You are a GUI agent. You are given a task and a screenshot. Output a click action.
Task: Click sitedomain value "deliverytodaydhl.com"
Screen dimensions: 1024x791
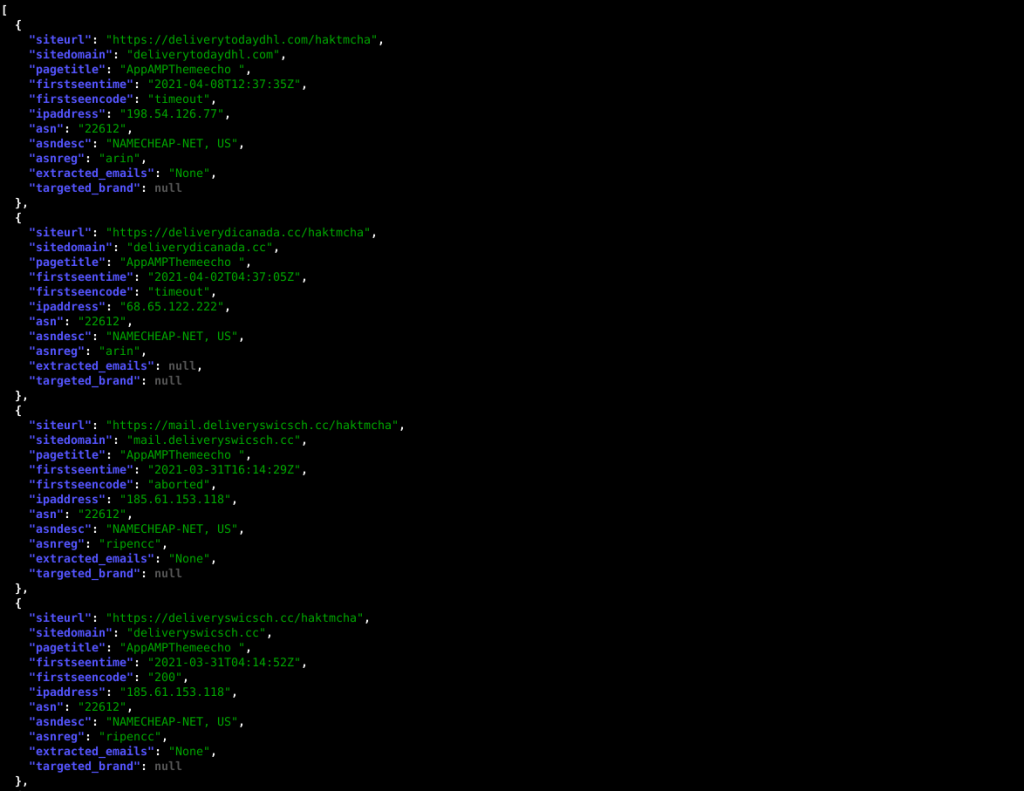click(203, 55)
